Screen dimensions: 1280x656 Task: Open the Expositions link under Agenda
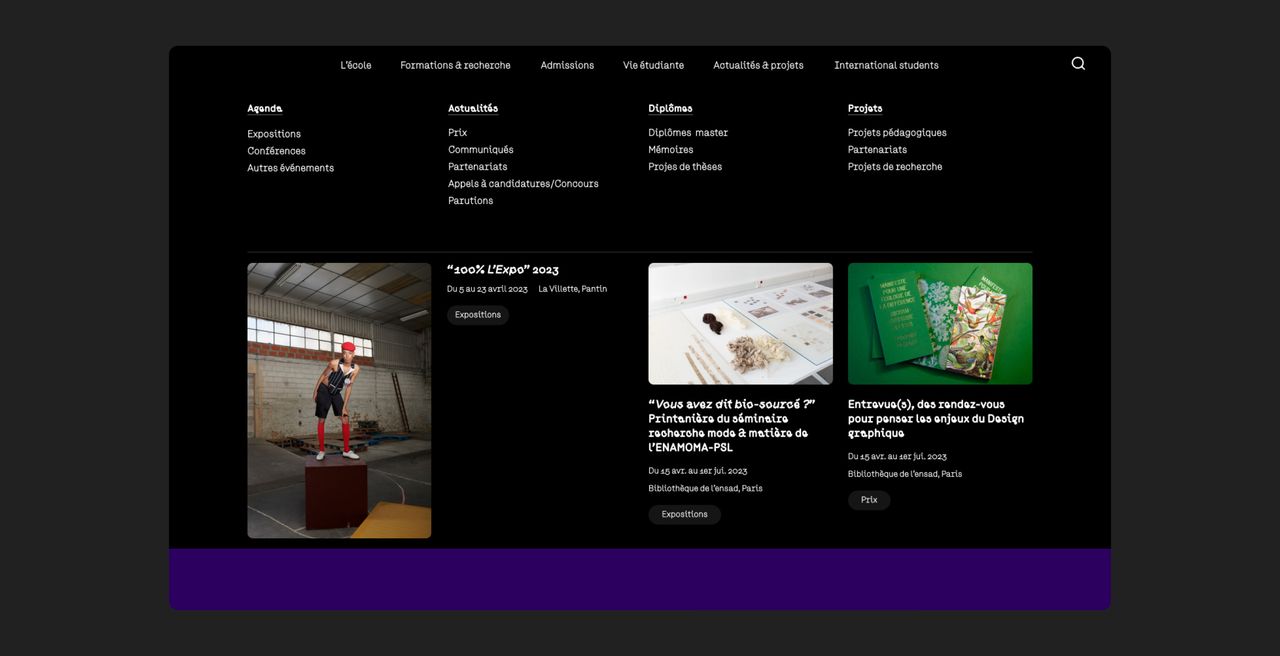(274, 134)
